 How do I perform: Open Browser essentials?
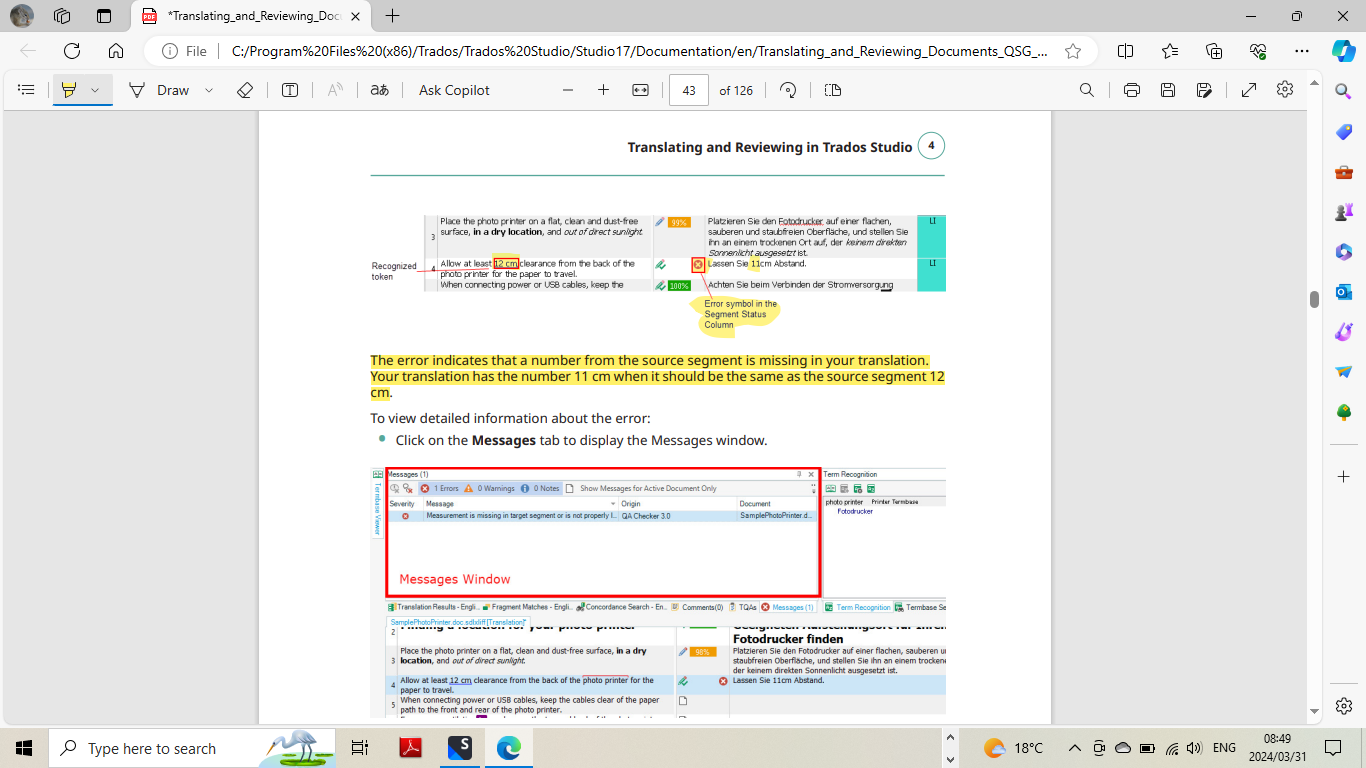(1258, 51)
